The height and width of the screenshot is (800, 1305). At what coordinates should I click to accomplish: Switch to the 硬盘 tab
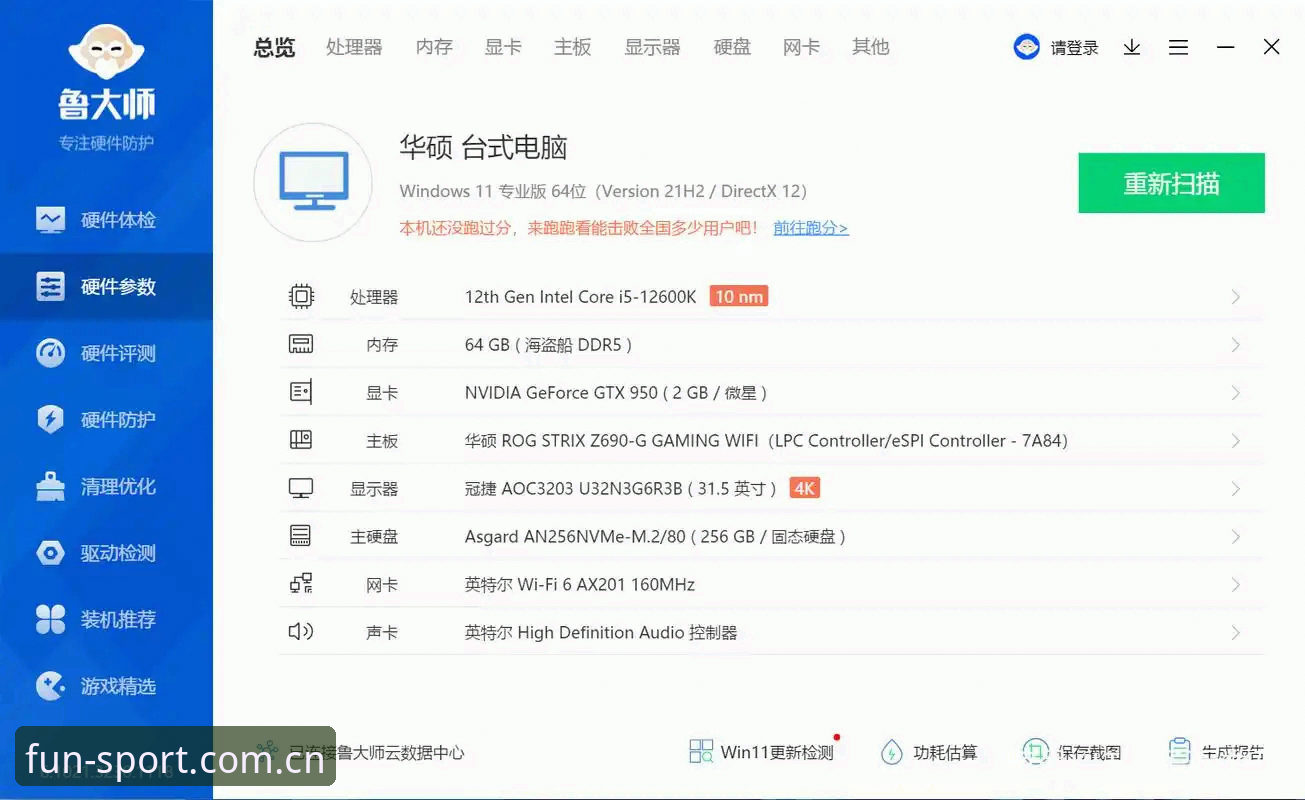732,47
